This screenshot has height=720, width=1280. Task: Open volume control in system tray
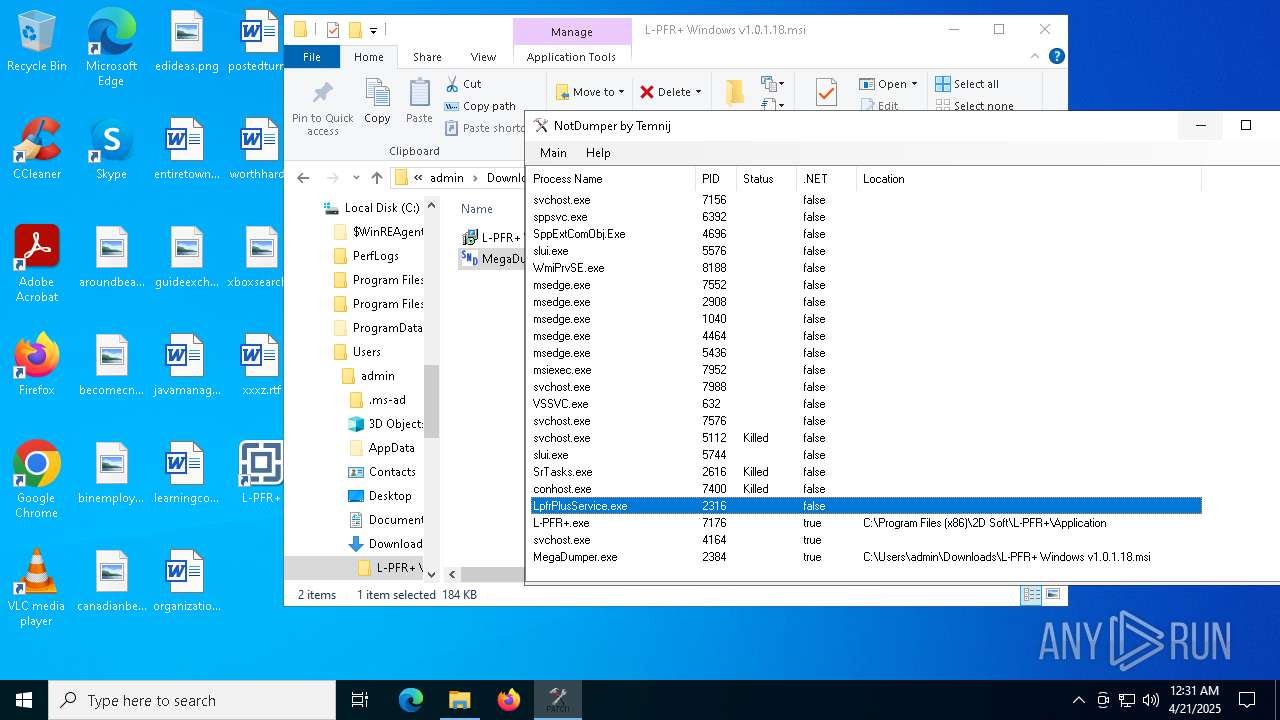coord(1151,700)
